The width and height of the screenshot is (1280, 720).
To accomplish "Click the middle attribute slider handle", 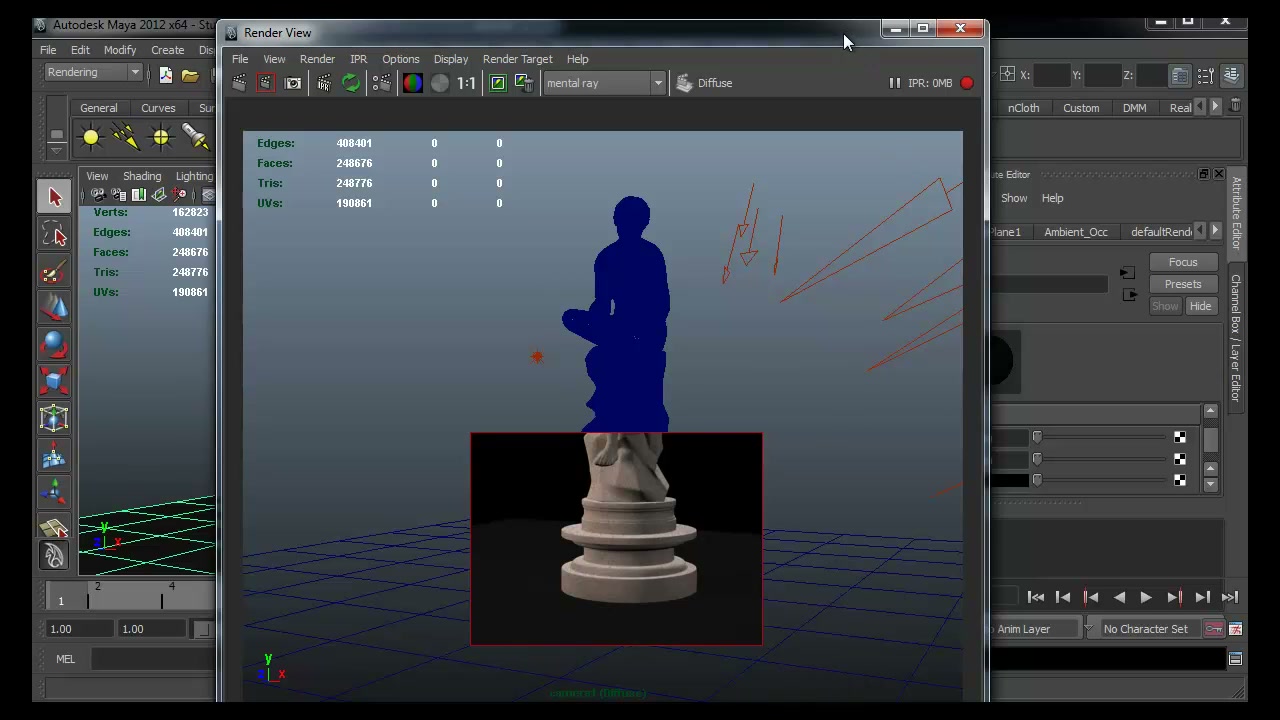I will pos(1037,459).
